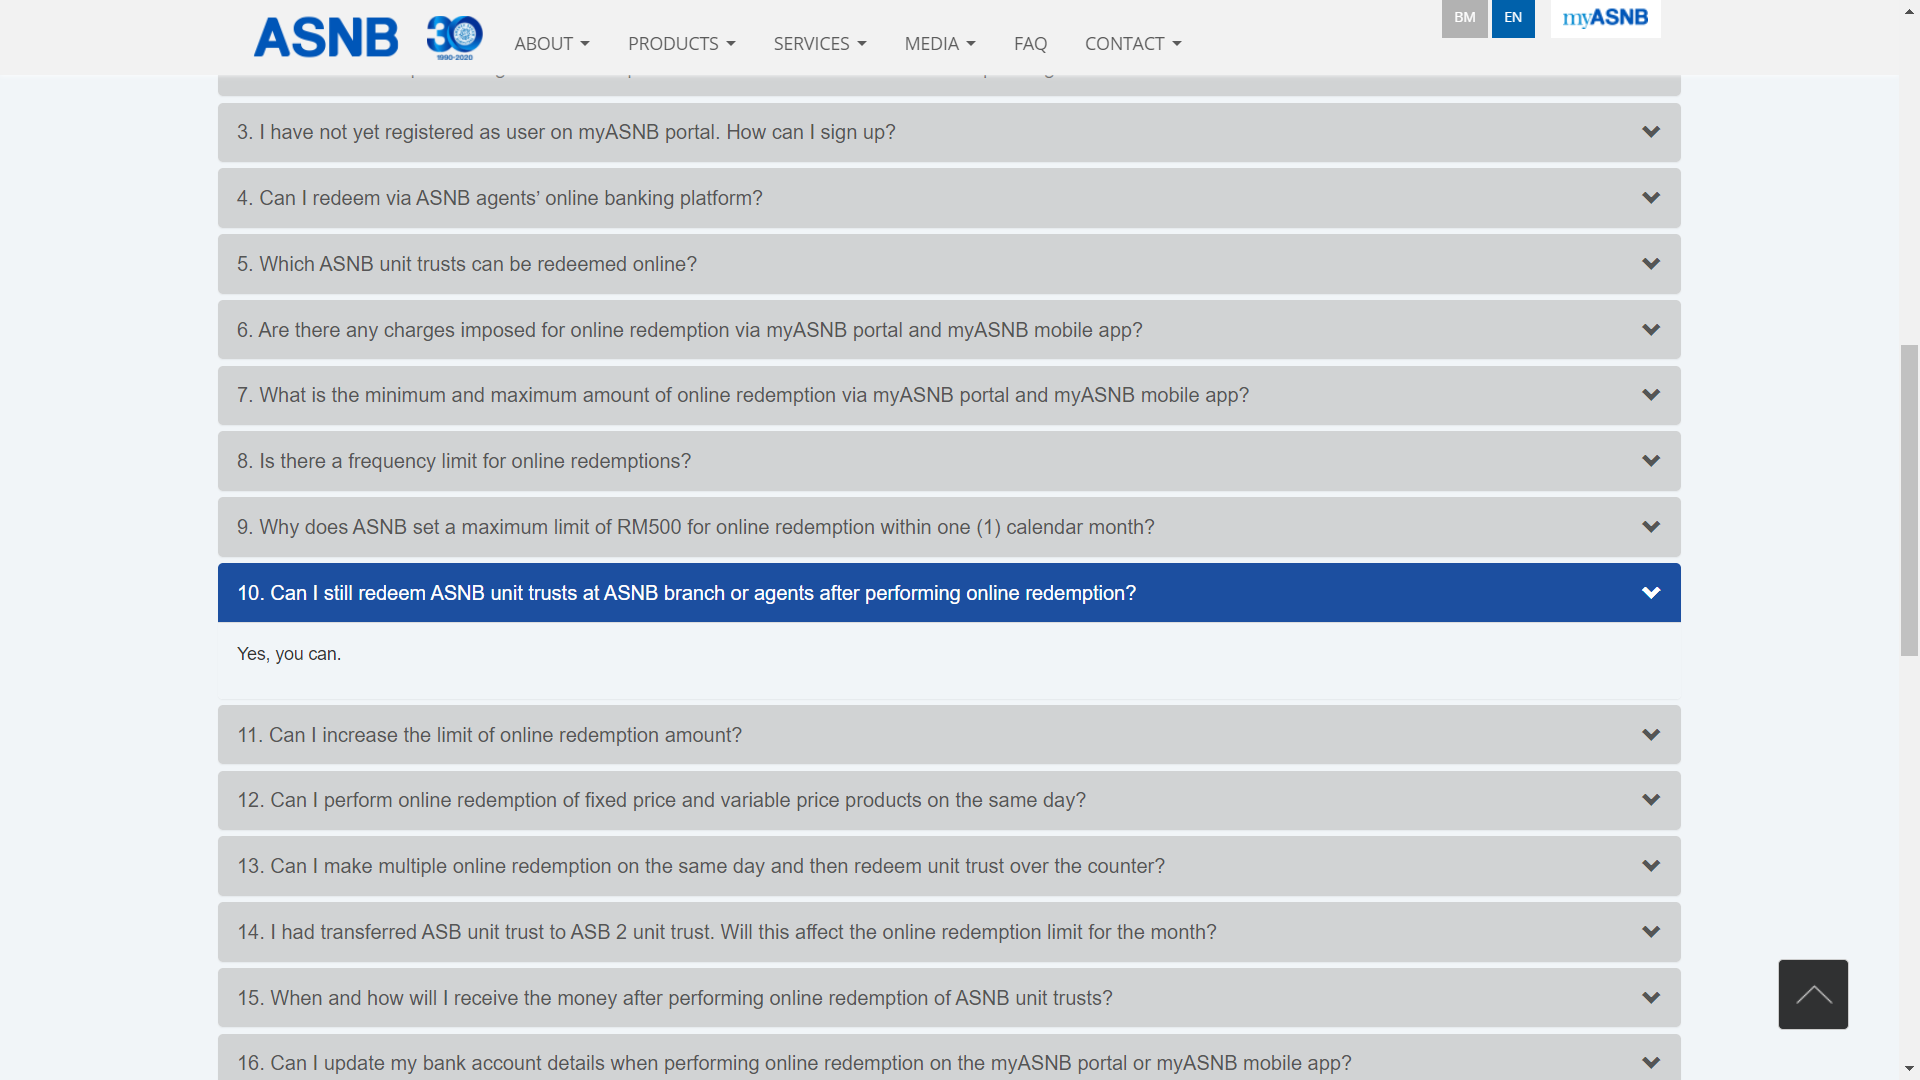The height and width of the screenshot is (1080, 1920).
Task: Expand question 11 about increasing the limit
Action: tap(949, 735)
